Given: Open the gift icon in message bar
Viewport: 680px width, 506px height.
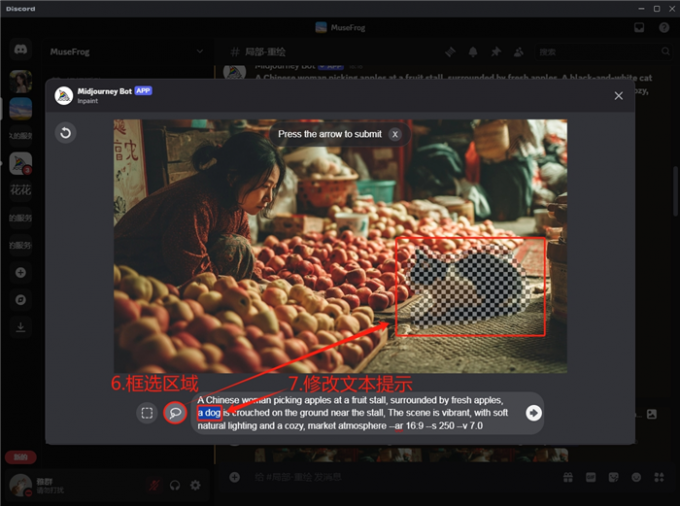Looking at the screenshot, I should tap(568, 477).
